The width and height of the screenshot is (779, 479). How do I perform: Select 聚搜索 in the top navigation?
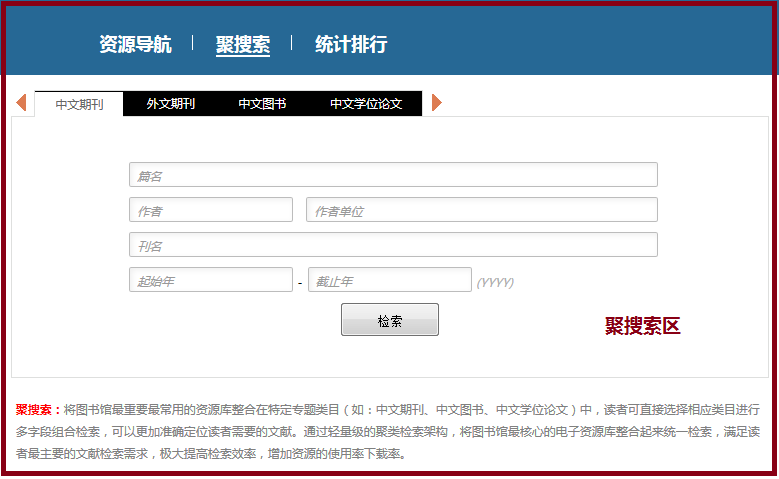point(242,44)
